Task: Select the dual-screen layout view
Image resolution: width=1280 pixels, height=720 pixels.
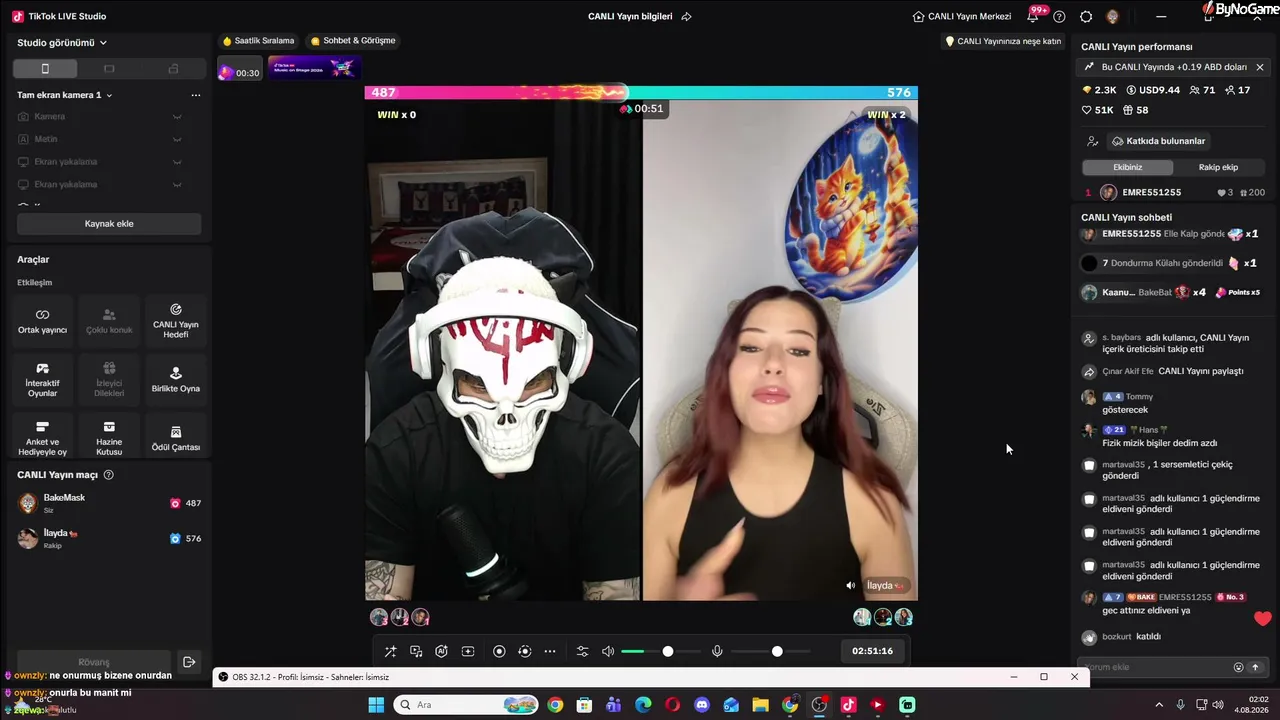Action: tap(173, 69)
